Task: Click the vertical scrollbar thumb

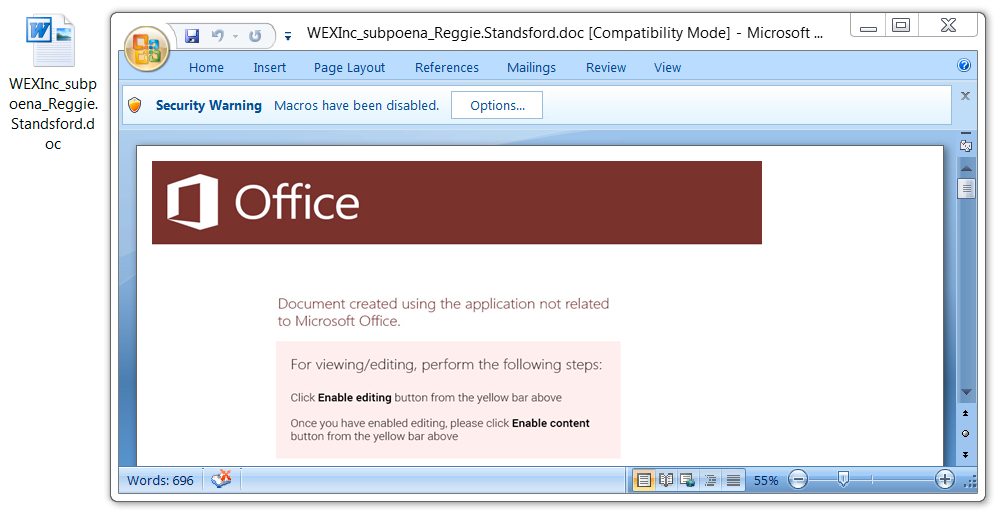Action: pyautogui.click(x=966, y=188)
